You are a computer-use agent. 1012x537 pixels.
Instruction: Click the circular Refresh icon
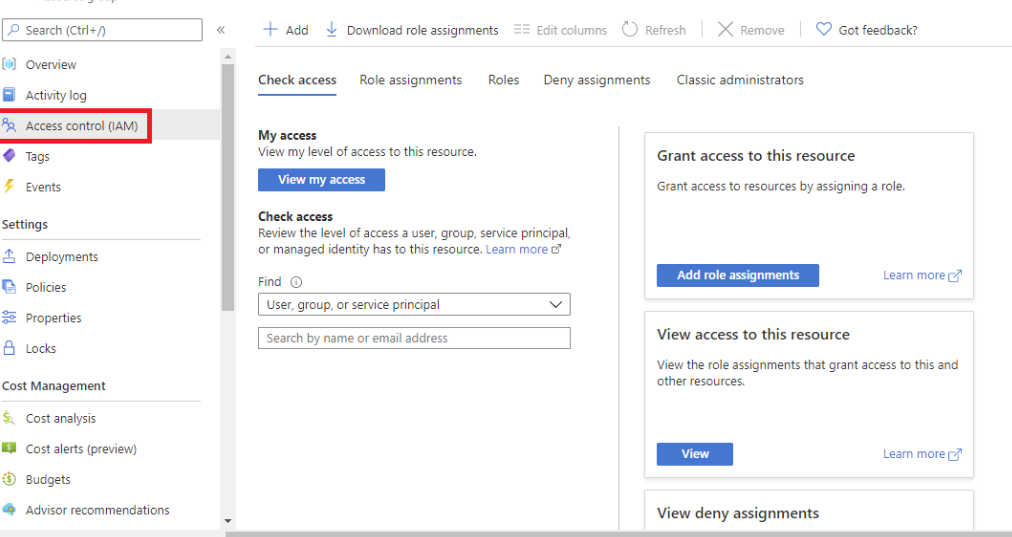[x=630, y=29]
